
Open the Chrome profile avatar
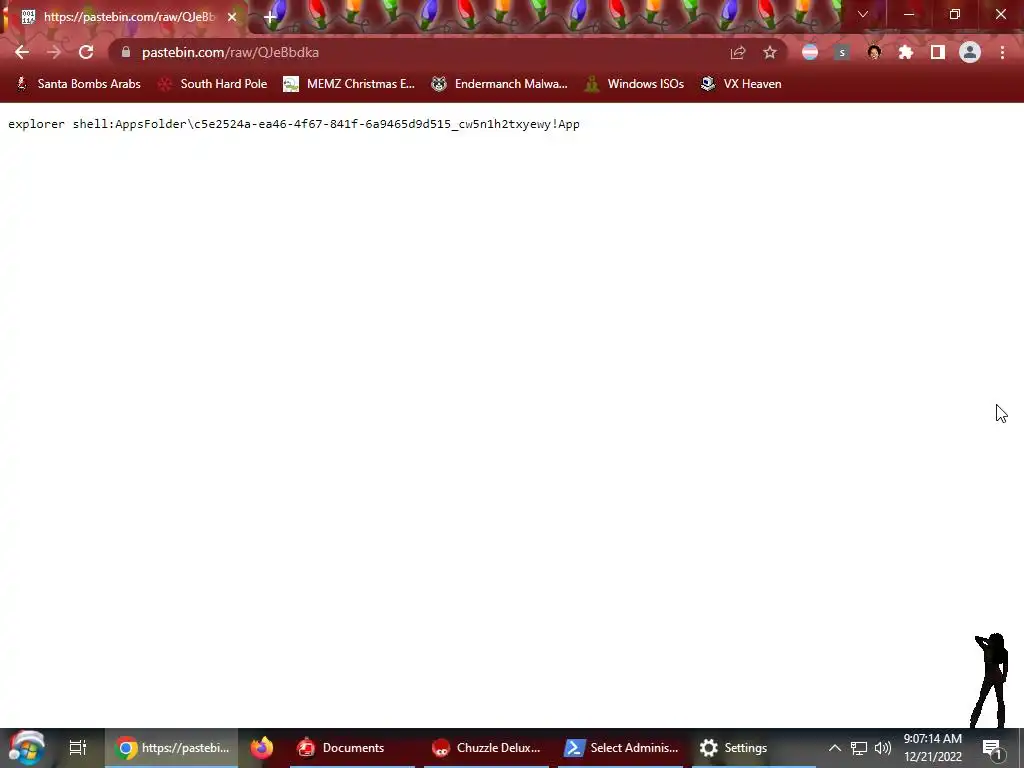(x=970, y=52)
